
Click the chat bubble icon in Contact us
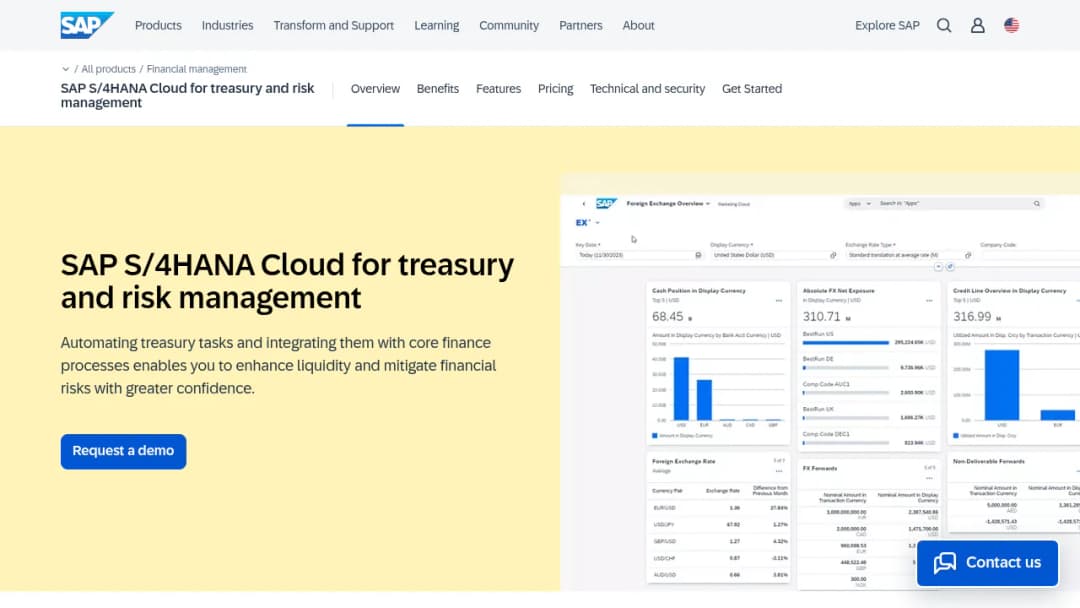tap(945, 563)
